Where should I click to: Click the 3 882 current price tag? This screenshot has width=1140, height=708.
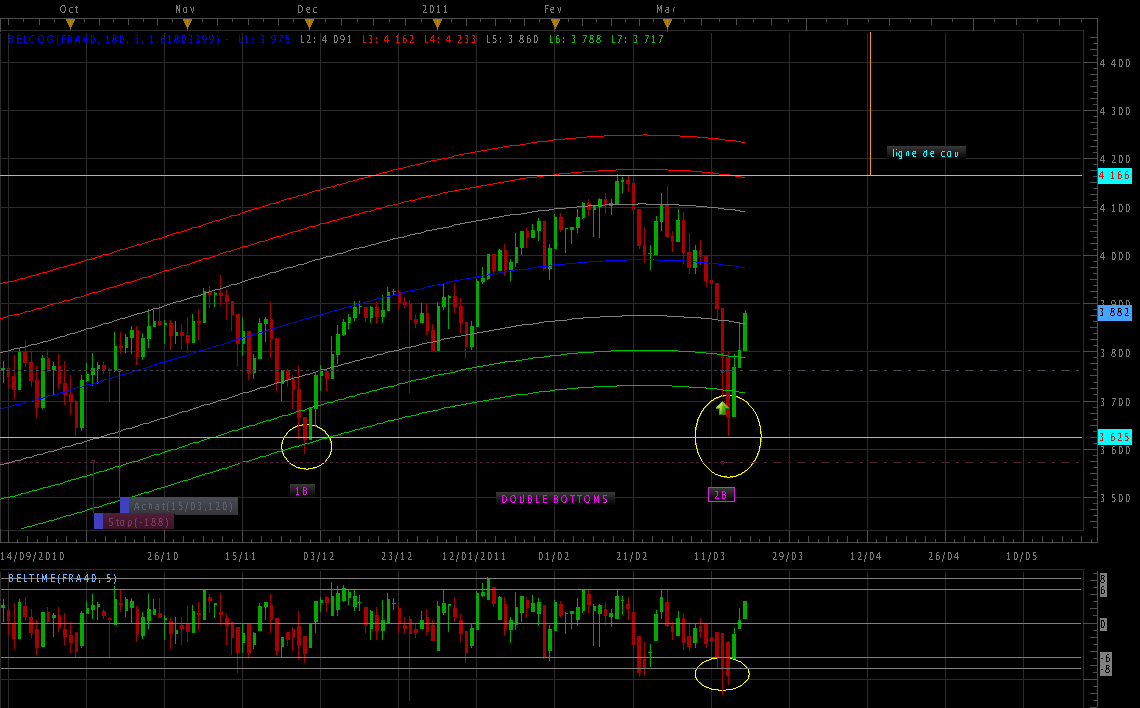point(1114,312)
